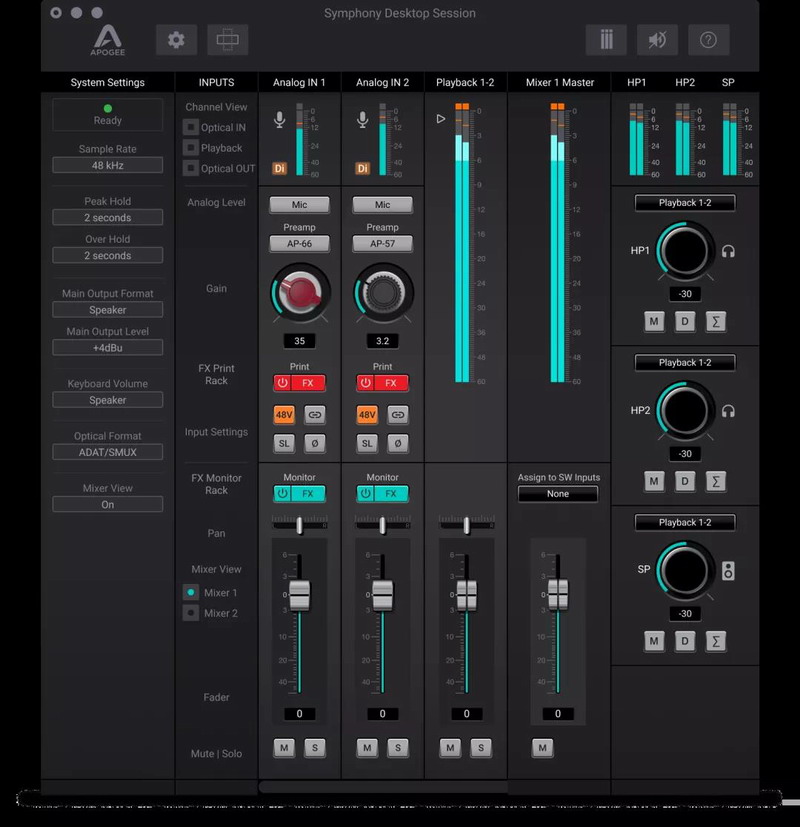Click the Mic button on Analog IN 1
This screenshot has width=800, height=827.
300,205
